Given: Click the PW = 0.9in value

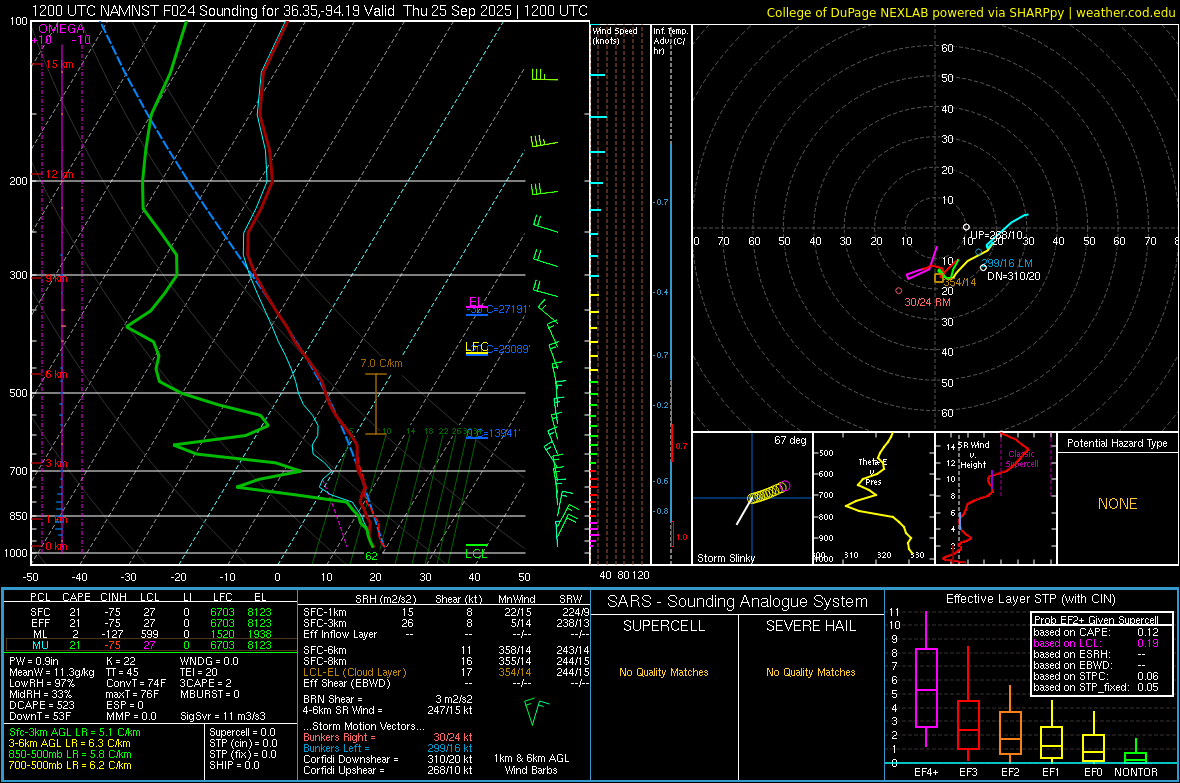Looking at the screenshot, I should 34,661.
